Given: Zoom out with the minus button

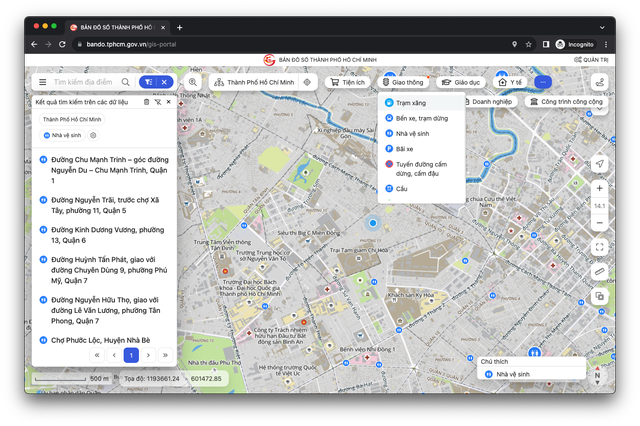Looking at the screenshot, I should tap(600, 223).
